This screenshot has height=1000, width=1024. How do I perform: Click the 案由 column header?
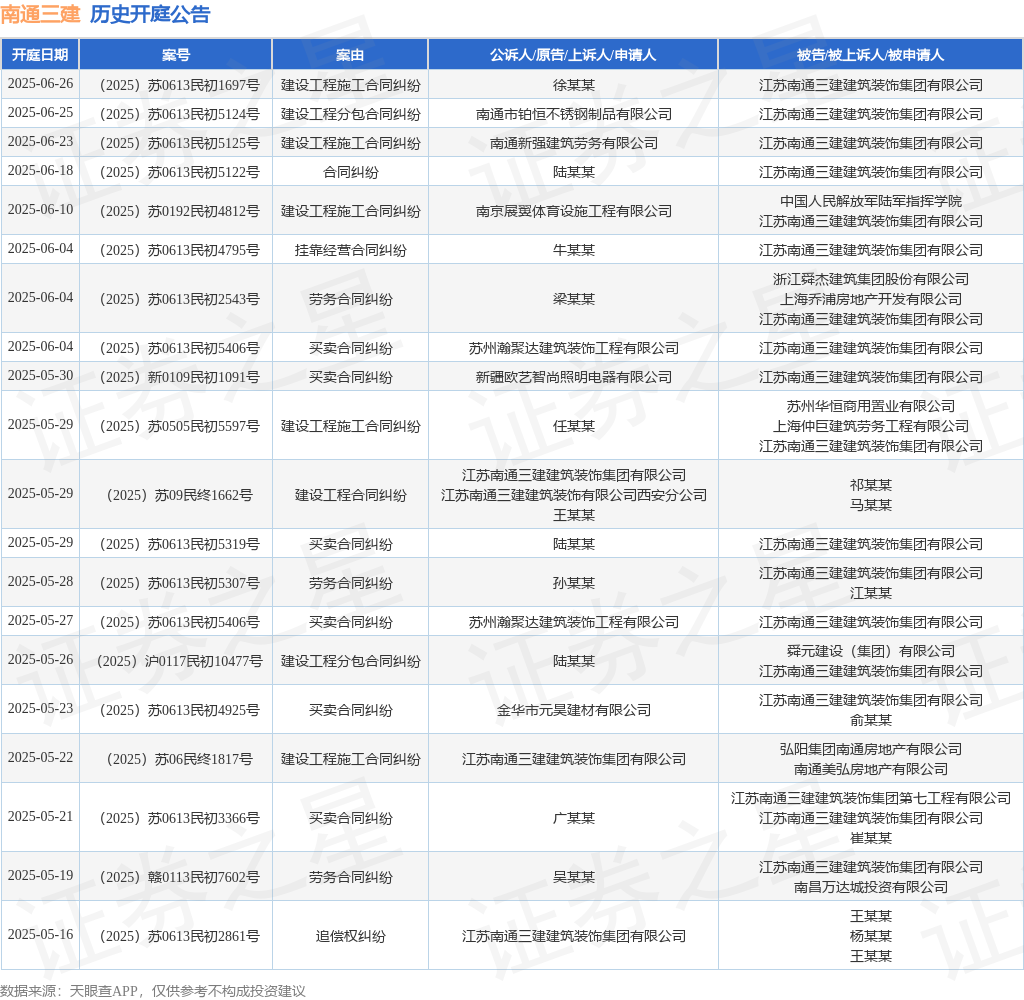click(350, 55)
